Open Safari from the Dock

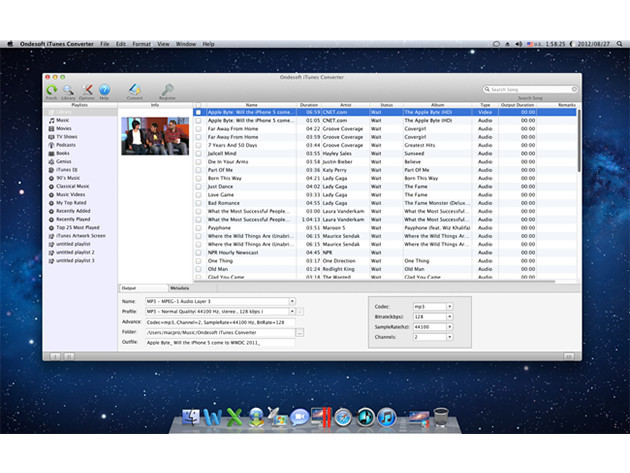pyautogui.click(x=342, y=417)
